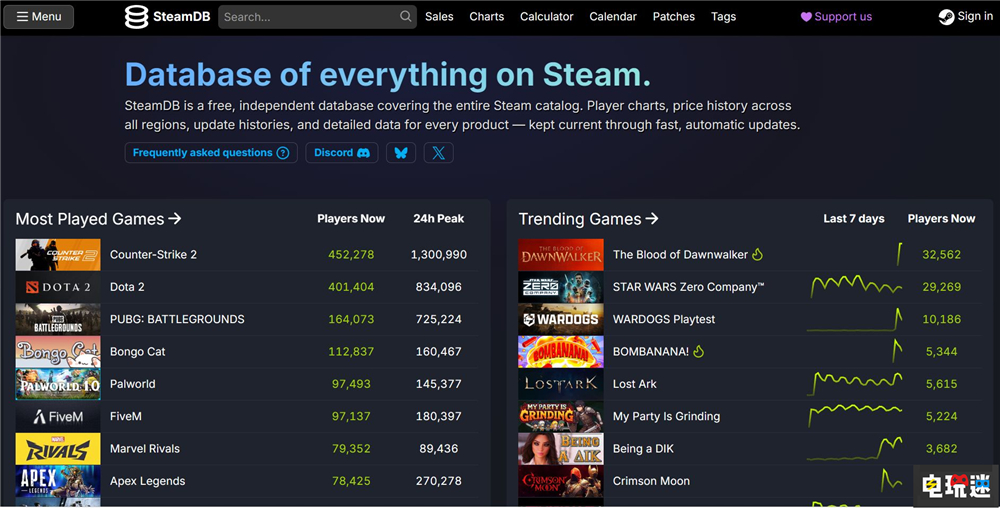Click My Party Is Grinding thumbnail
The height and width of the screenshot is (509, 1000).
pyautogui.click(x=561, y=417)
